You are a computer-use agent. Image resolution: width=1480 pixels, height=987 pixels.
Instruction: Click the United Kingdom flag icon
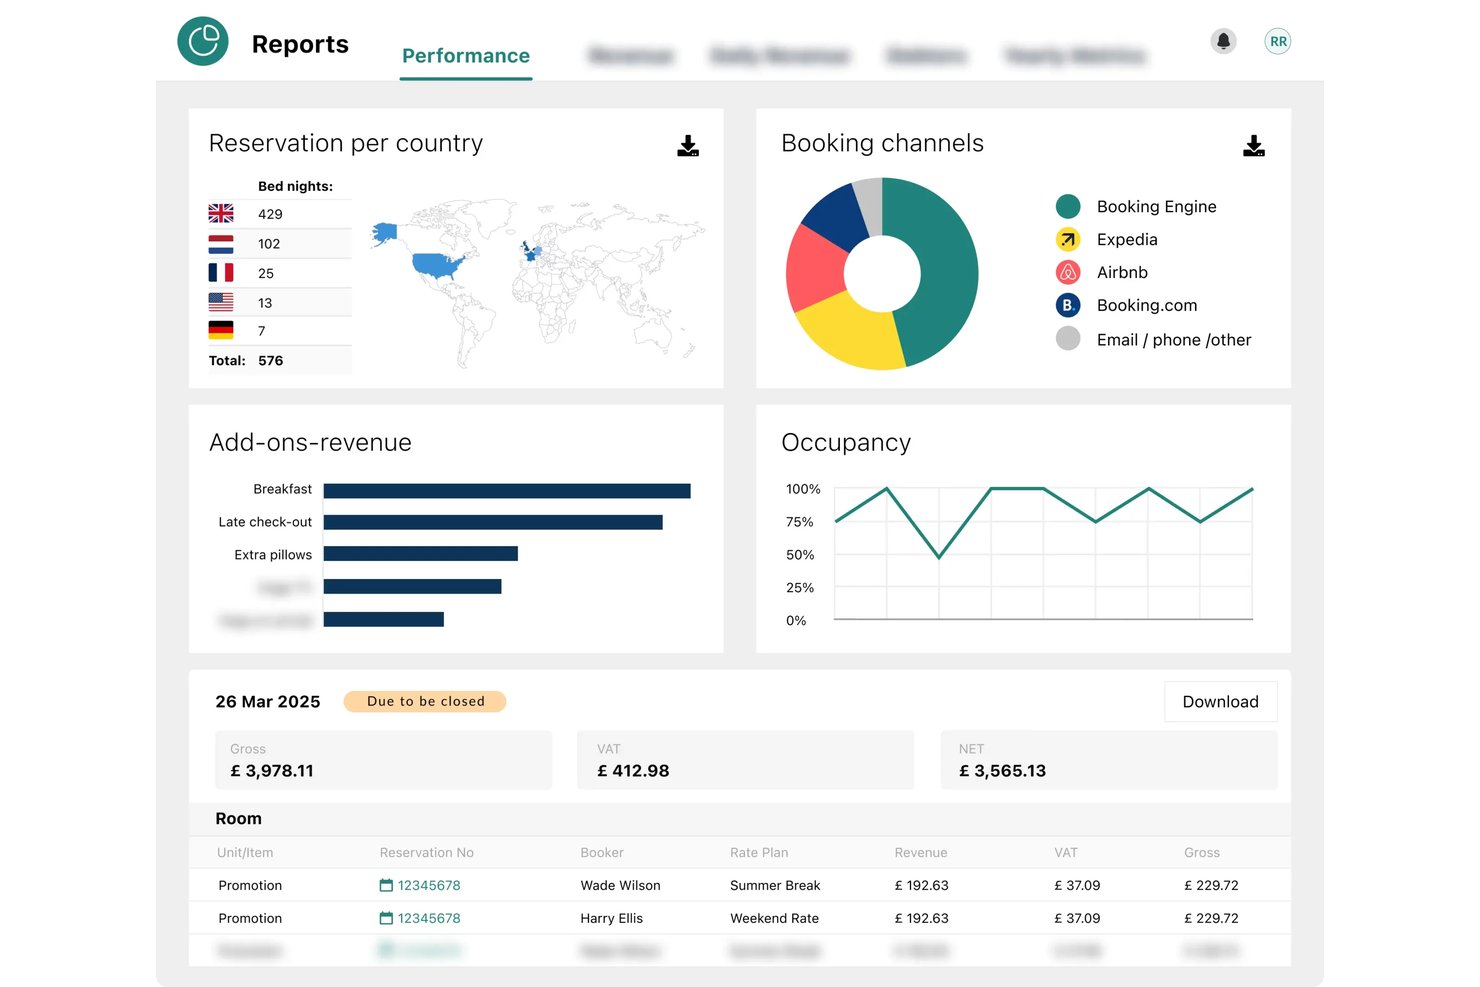point(221,214)
